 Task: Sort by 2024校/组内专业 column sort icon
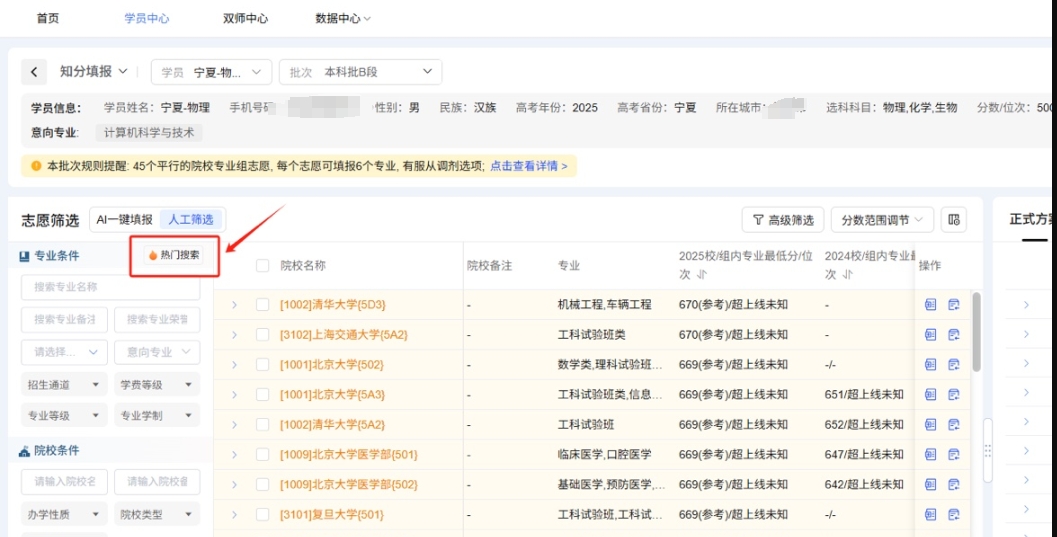click(x=848, y=276)
